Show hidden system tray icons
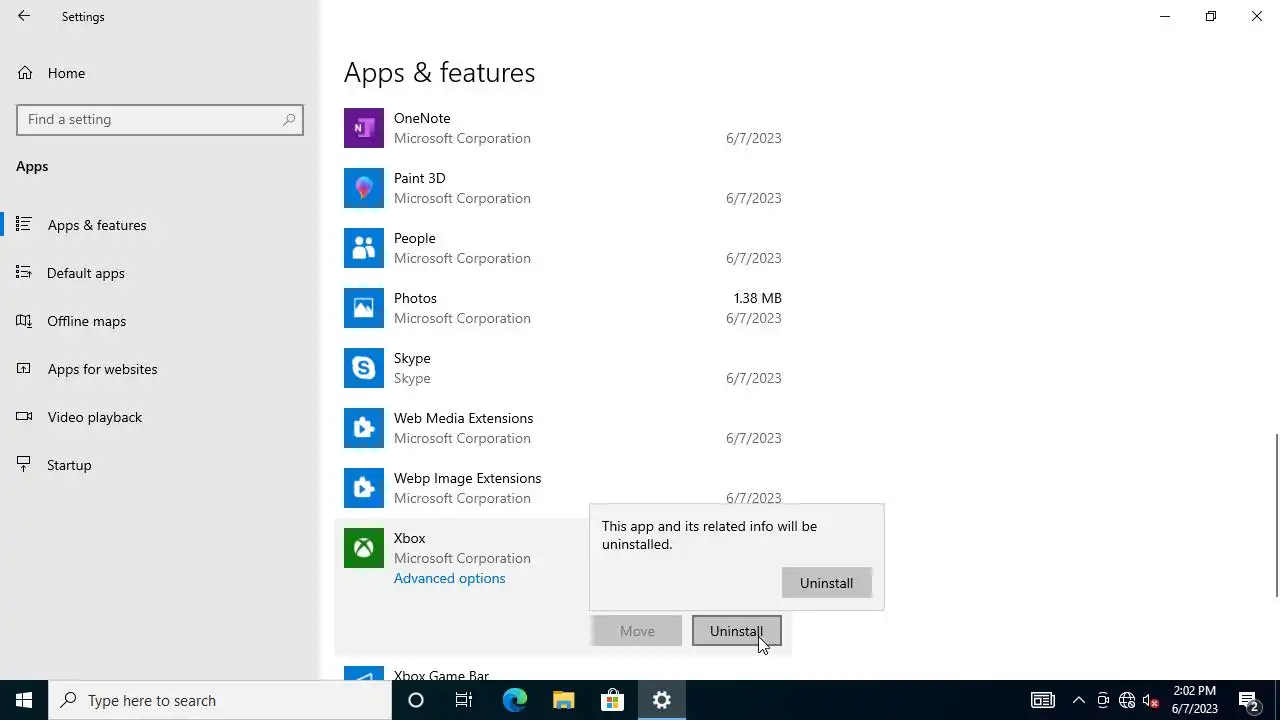The width and height of the screenshot is (1280, 720). pos(1078,700)
